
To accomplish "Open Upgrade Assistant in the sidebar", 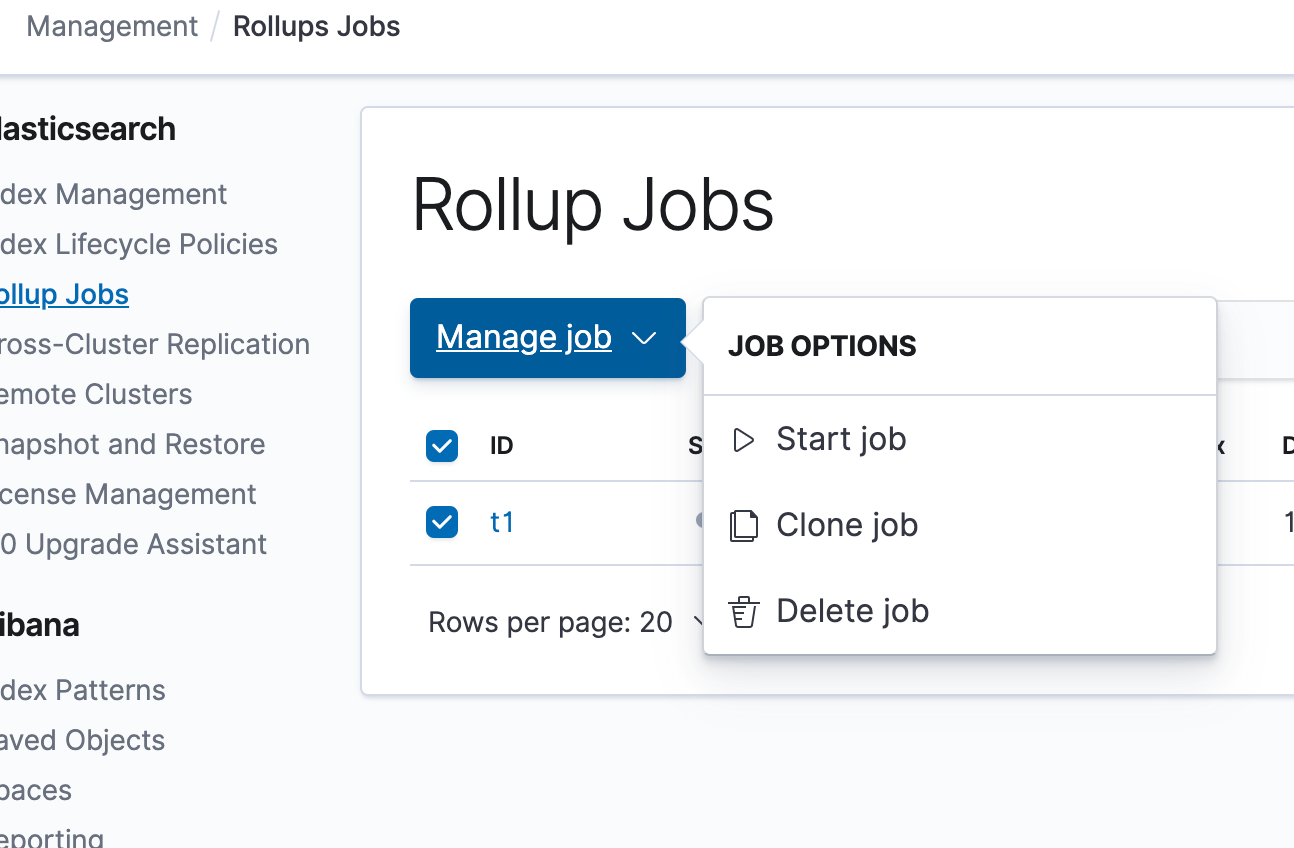I will [x=133, y=544].
